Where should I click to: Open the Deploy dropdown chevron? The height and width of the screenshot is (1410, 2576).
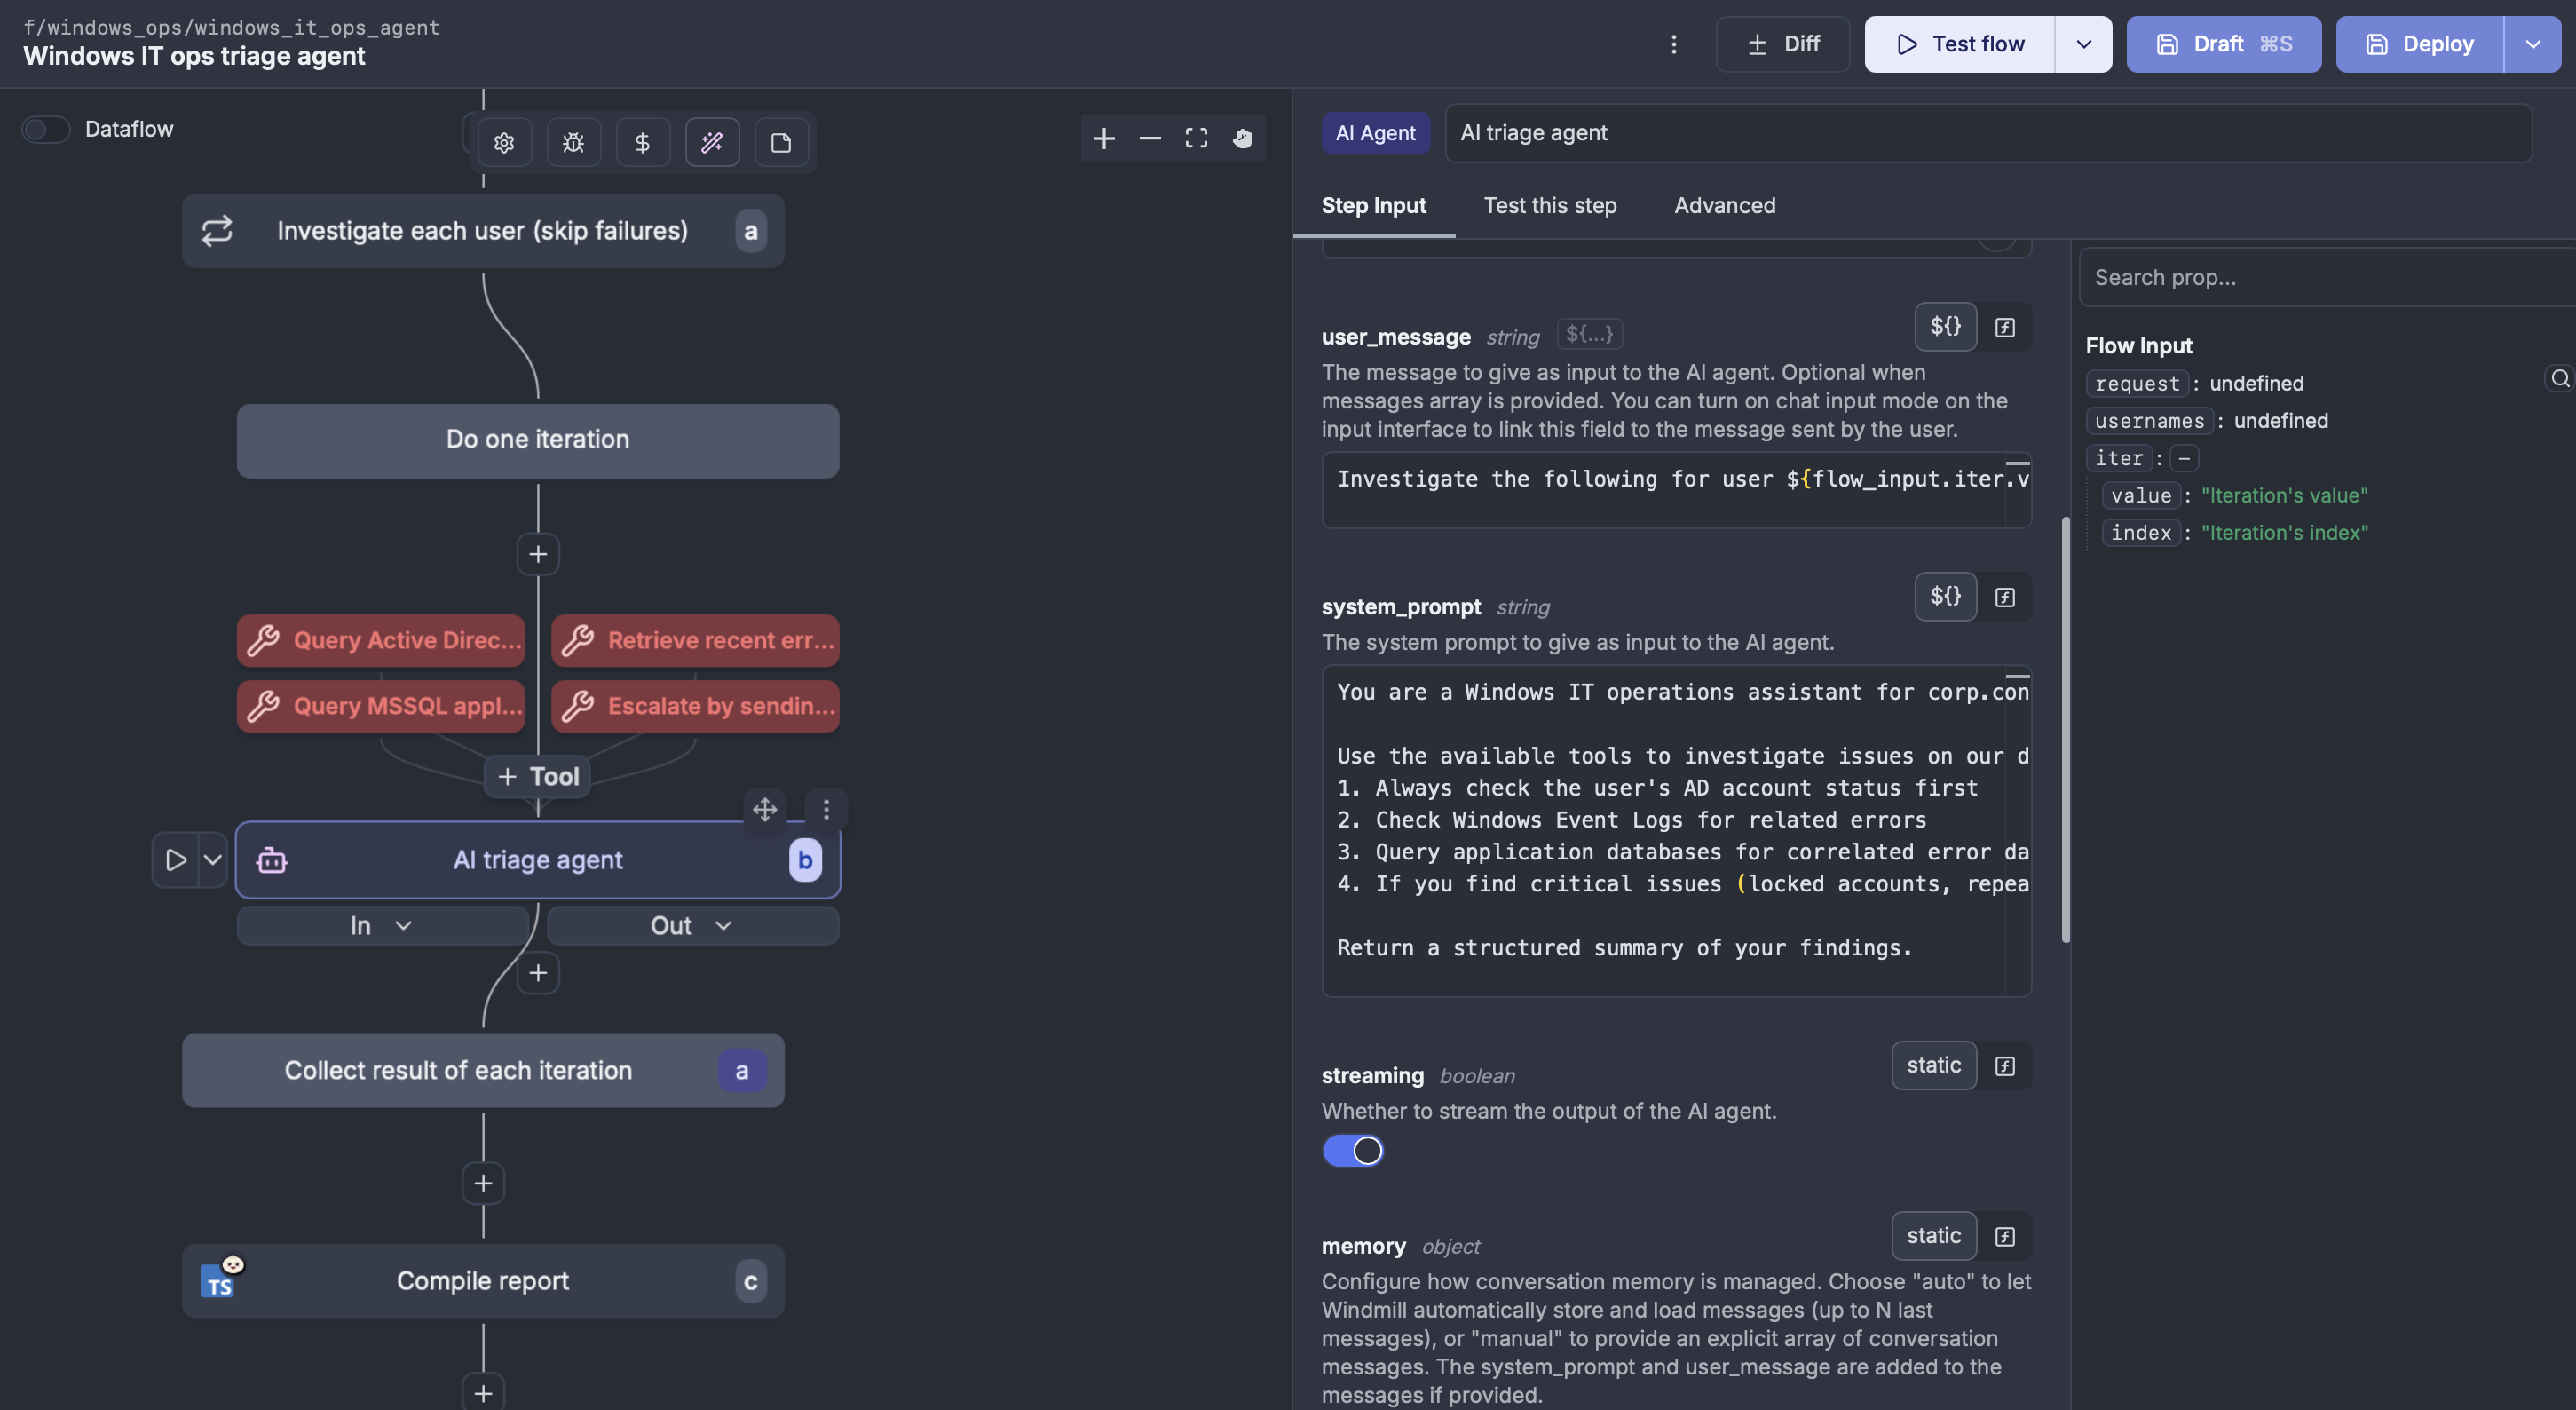click(2533, 43)
